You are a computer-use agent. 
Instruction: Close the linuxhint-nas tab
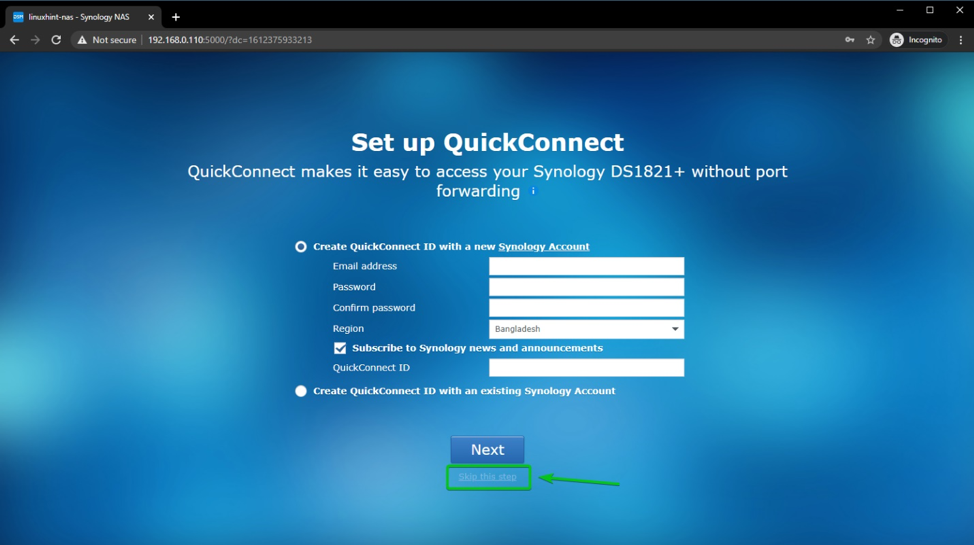(151, 17)
